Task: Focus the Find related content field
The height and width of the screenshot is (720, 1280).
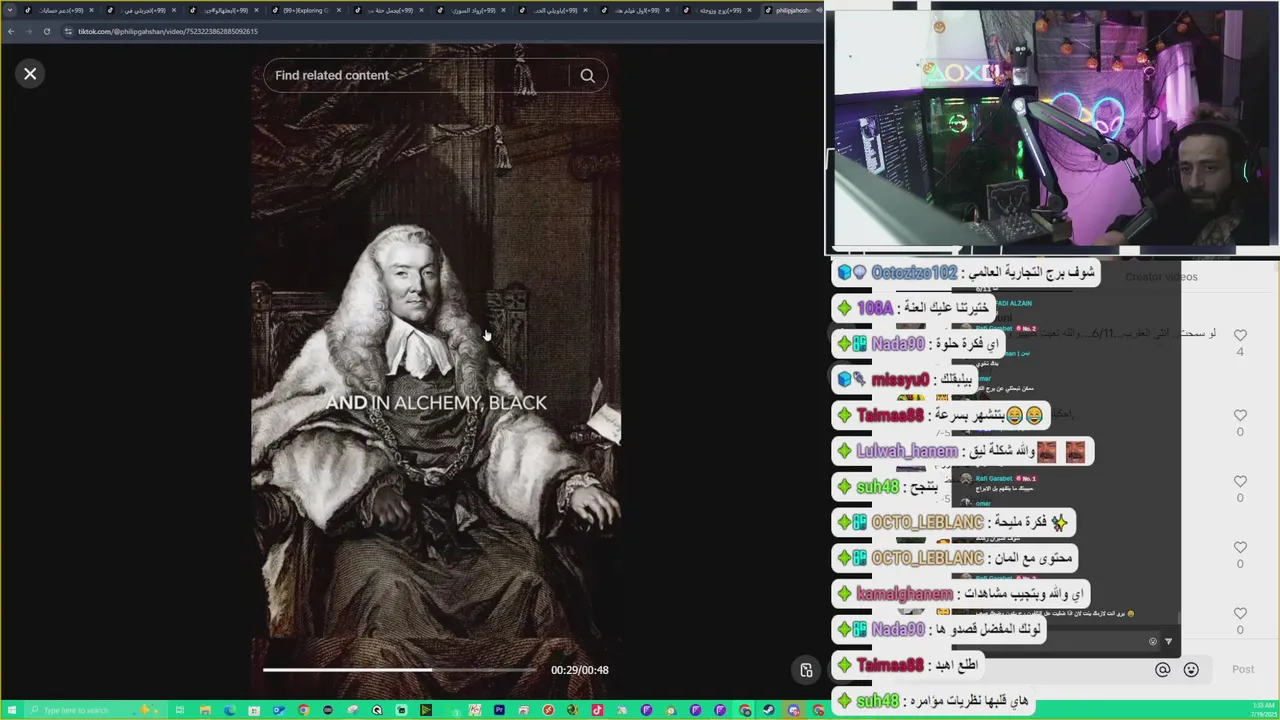Action: click(418, 75)
